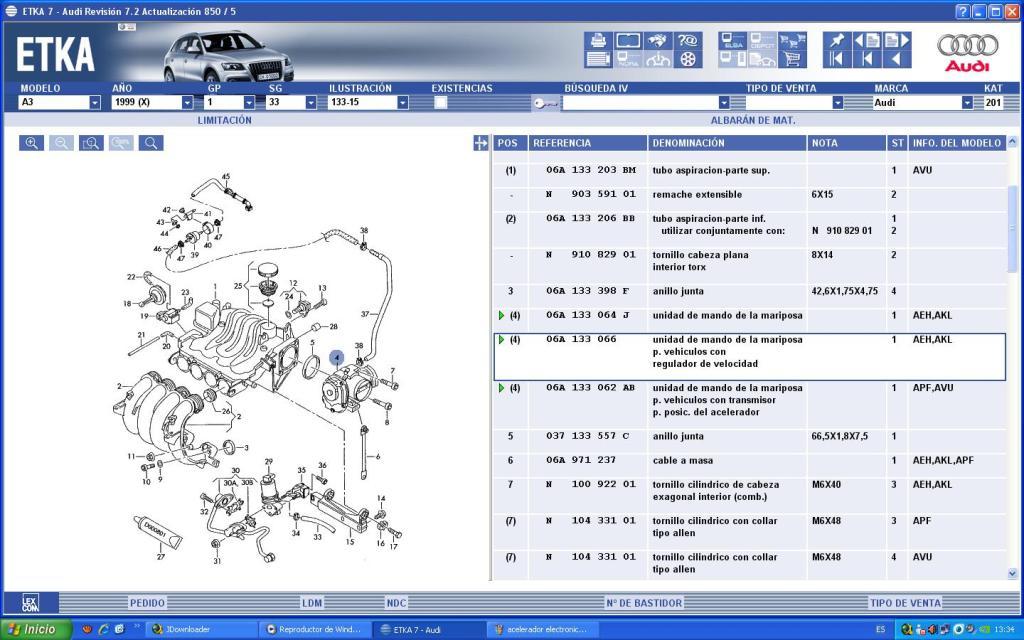This screenshot has height=640, width=1024.
Task: Expand the green arrow for 06A 133 062 AB
Action: [x=501, y=388]
